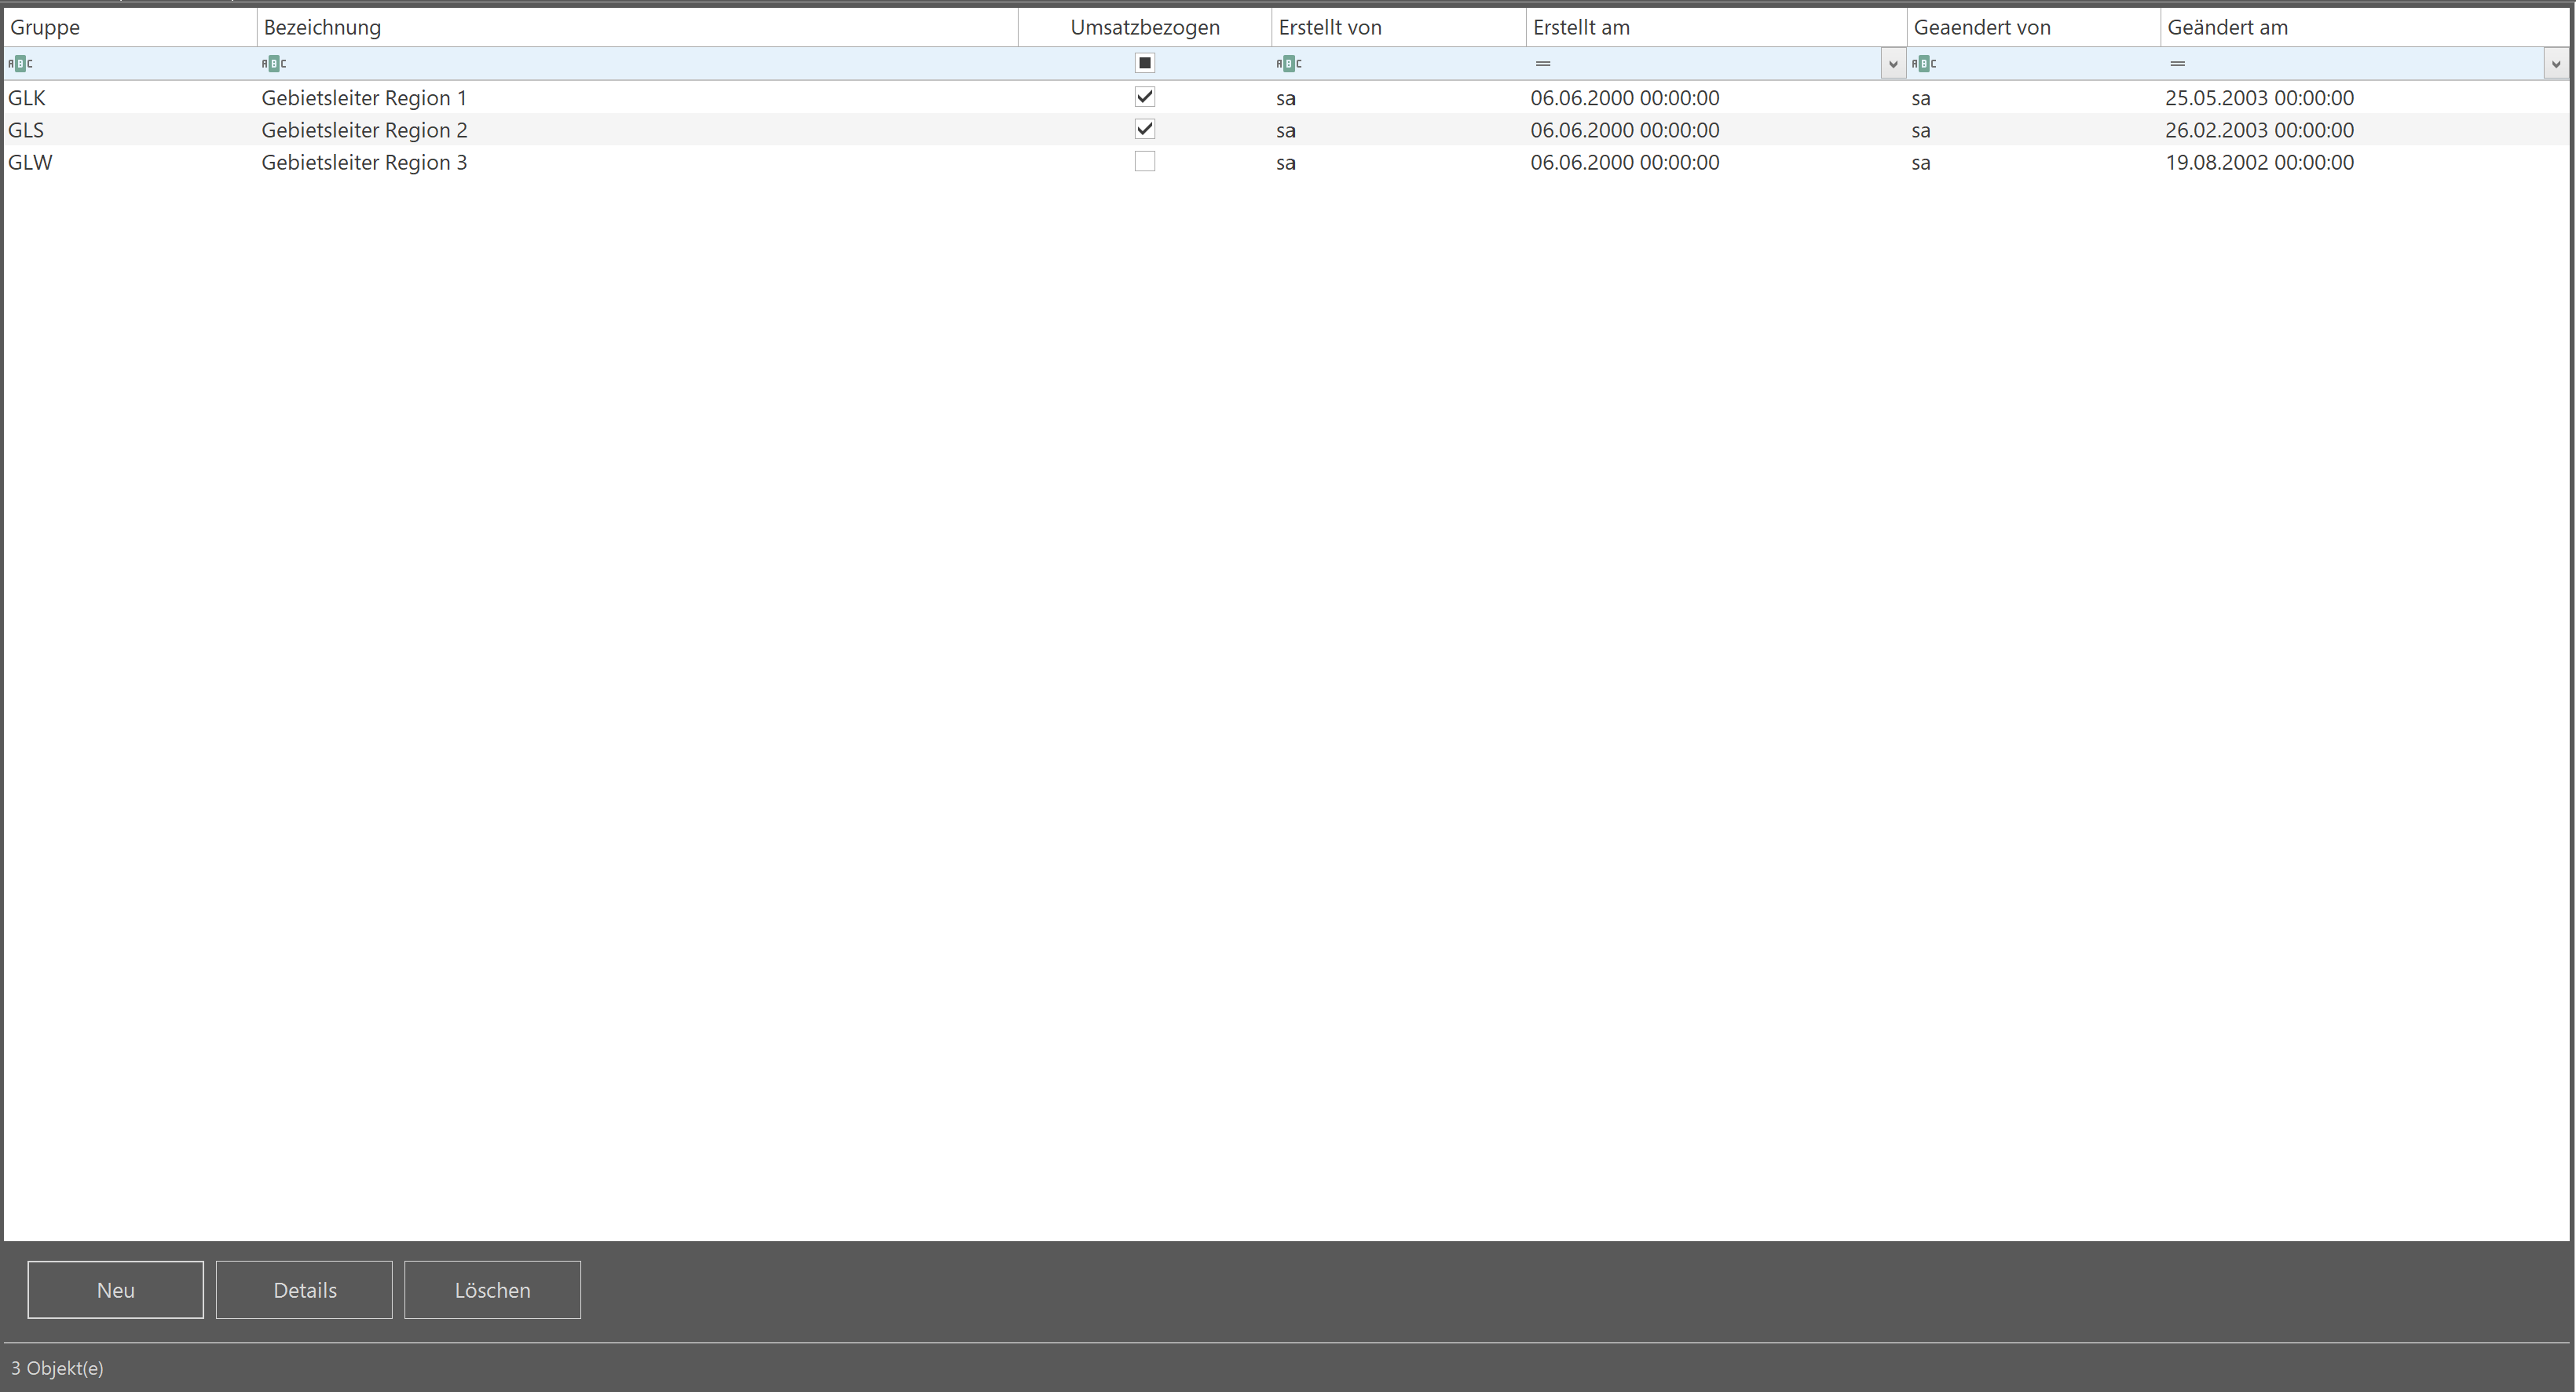2576x1392 pixels.
Task: Uncheck Umsatzbezogen for GLS row
Action: pos(1145,129)
